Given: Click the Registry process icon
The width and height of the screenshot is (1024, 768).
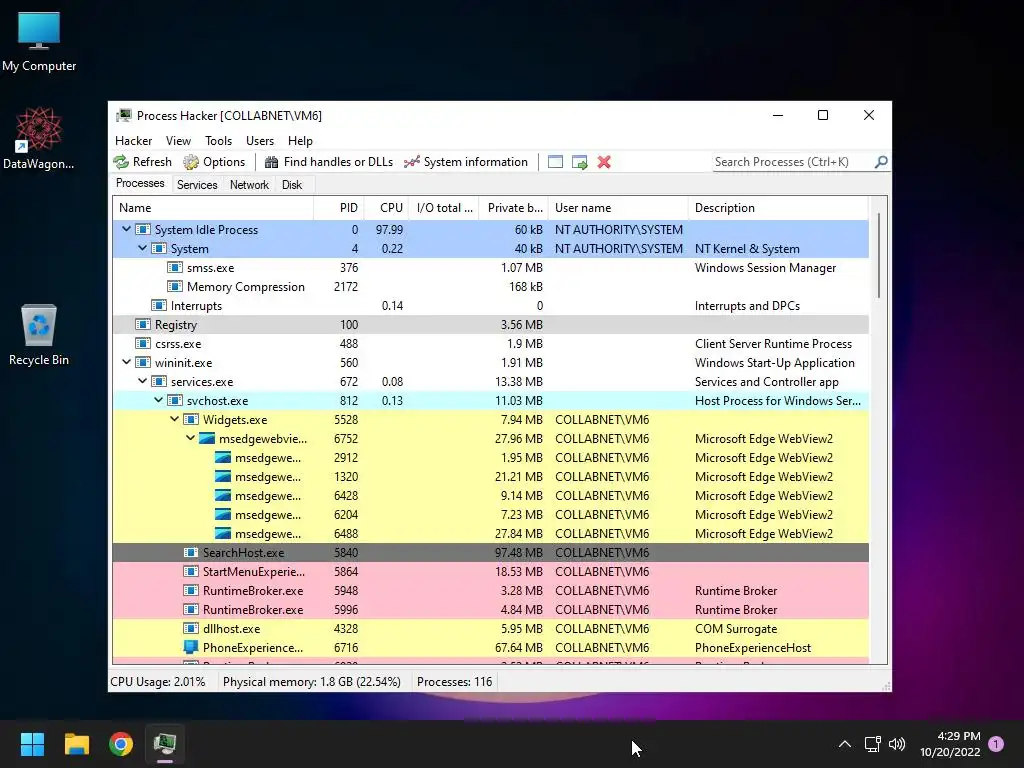Looking at the screenshot, I should point(142,325).
